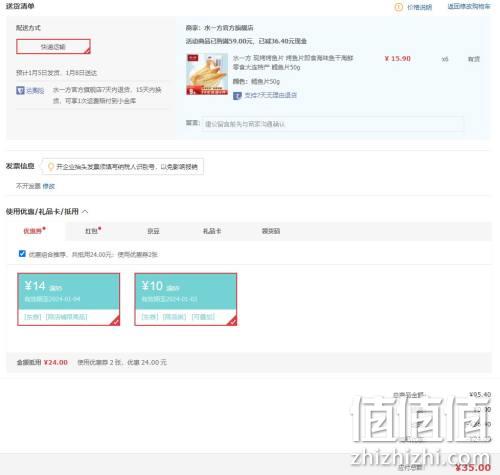Click the invoice modify link

click(x=49, y=186)
